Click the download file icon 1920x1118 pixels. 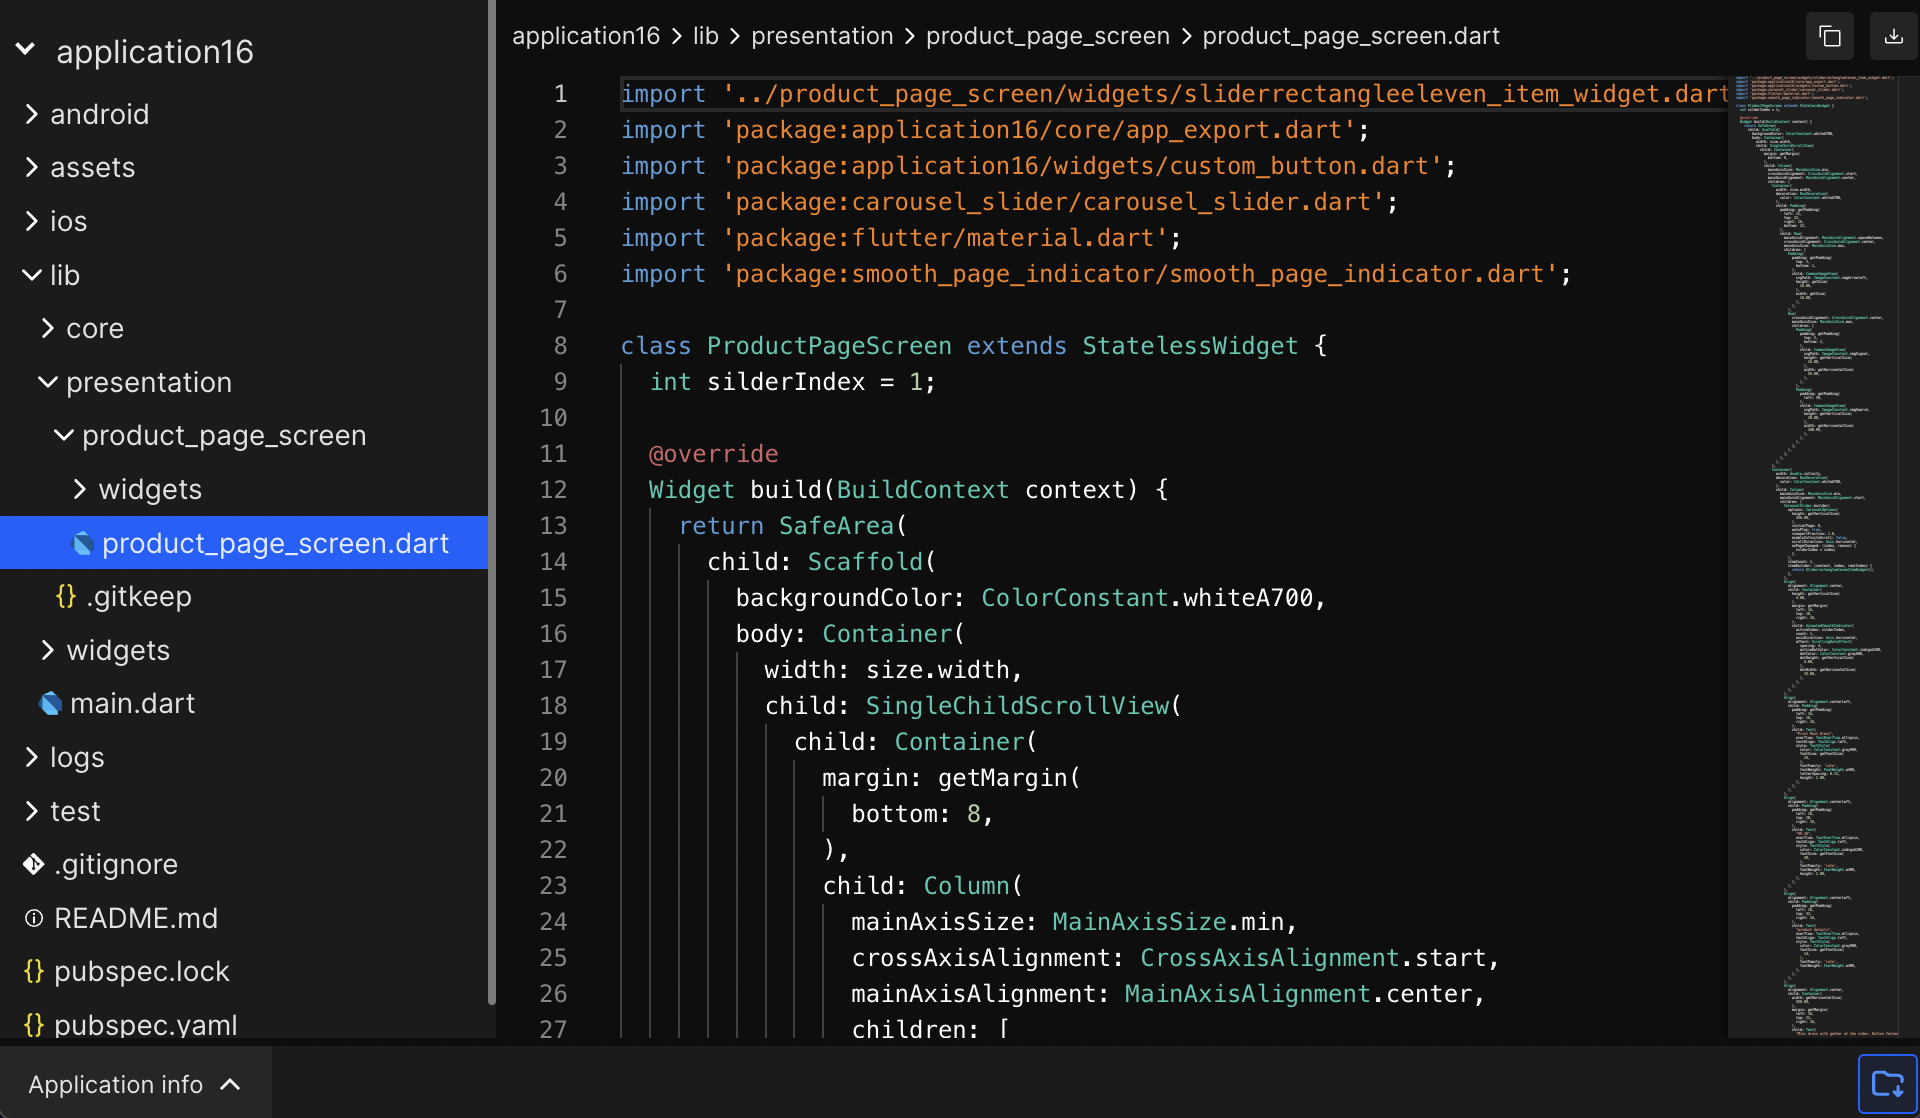coord(1894,37)
